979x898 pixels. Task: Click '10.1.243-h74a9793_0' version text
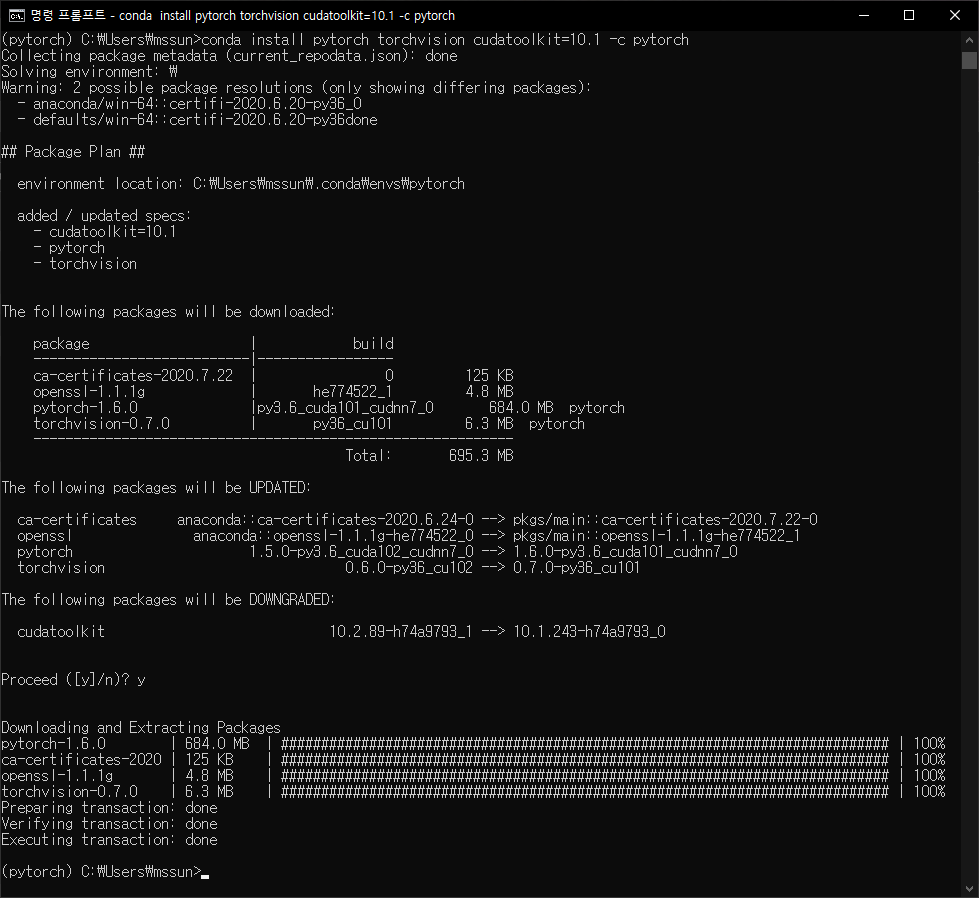tap(589, 631)
